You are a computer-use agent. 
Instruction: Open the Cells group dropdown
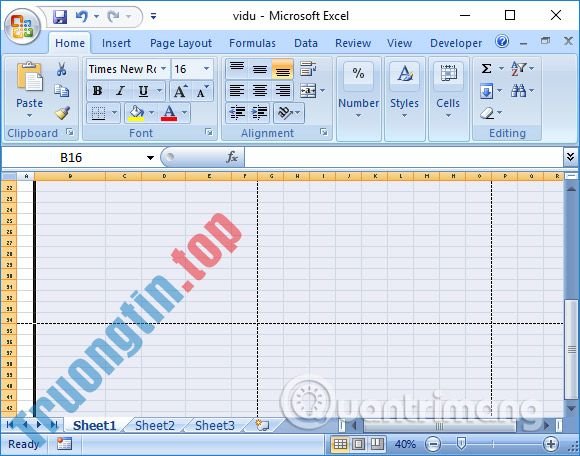pos(448,99)
